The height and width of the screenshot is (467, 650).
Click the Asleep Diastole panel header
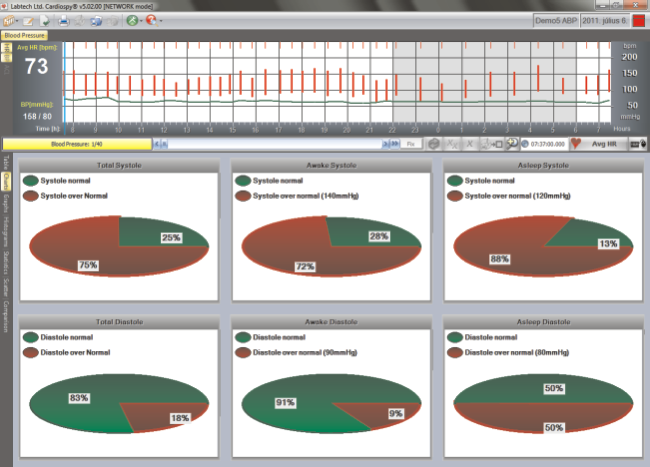[543, 322]
